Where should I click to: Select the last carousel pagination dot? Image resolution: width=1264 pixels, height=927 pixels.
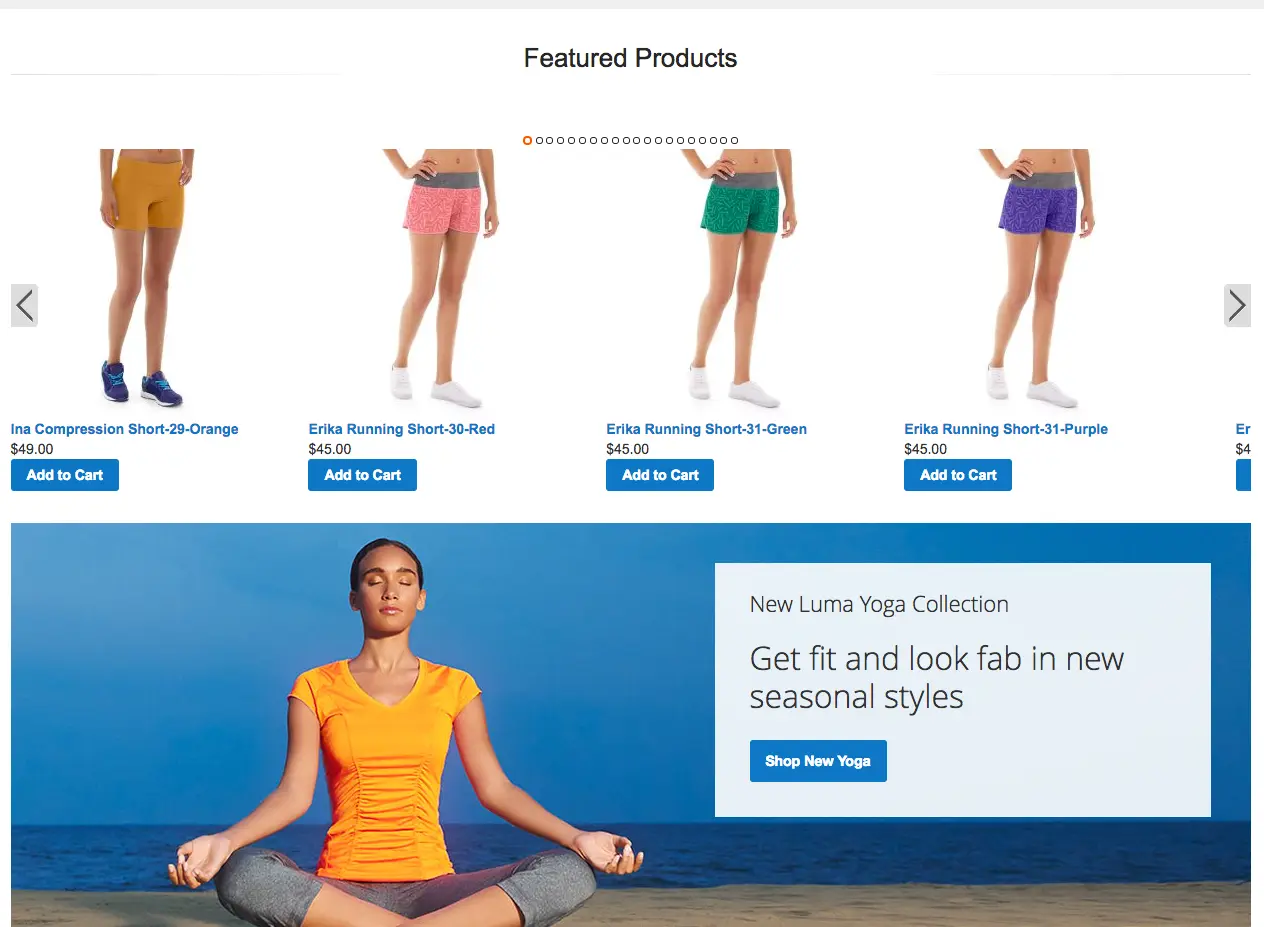[x=735, y=141]
